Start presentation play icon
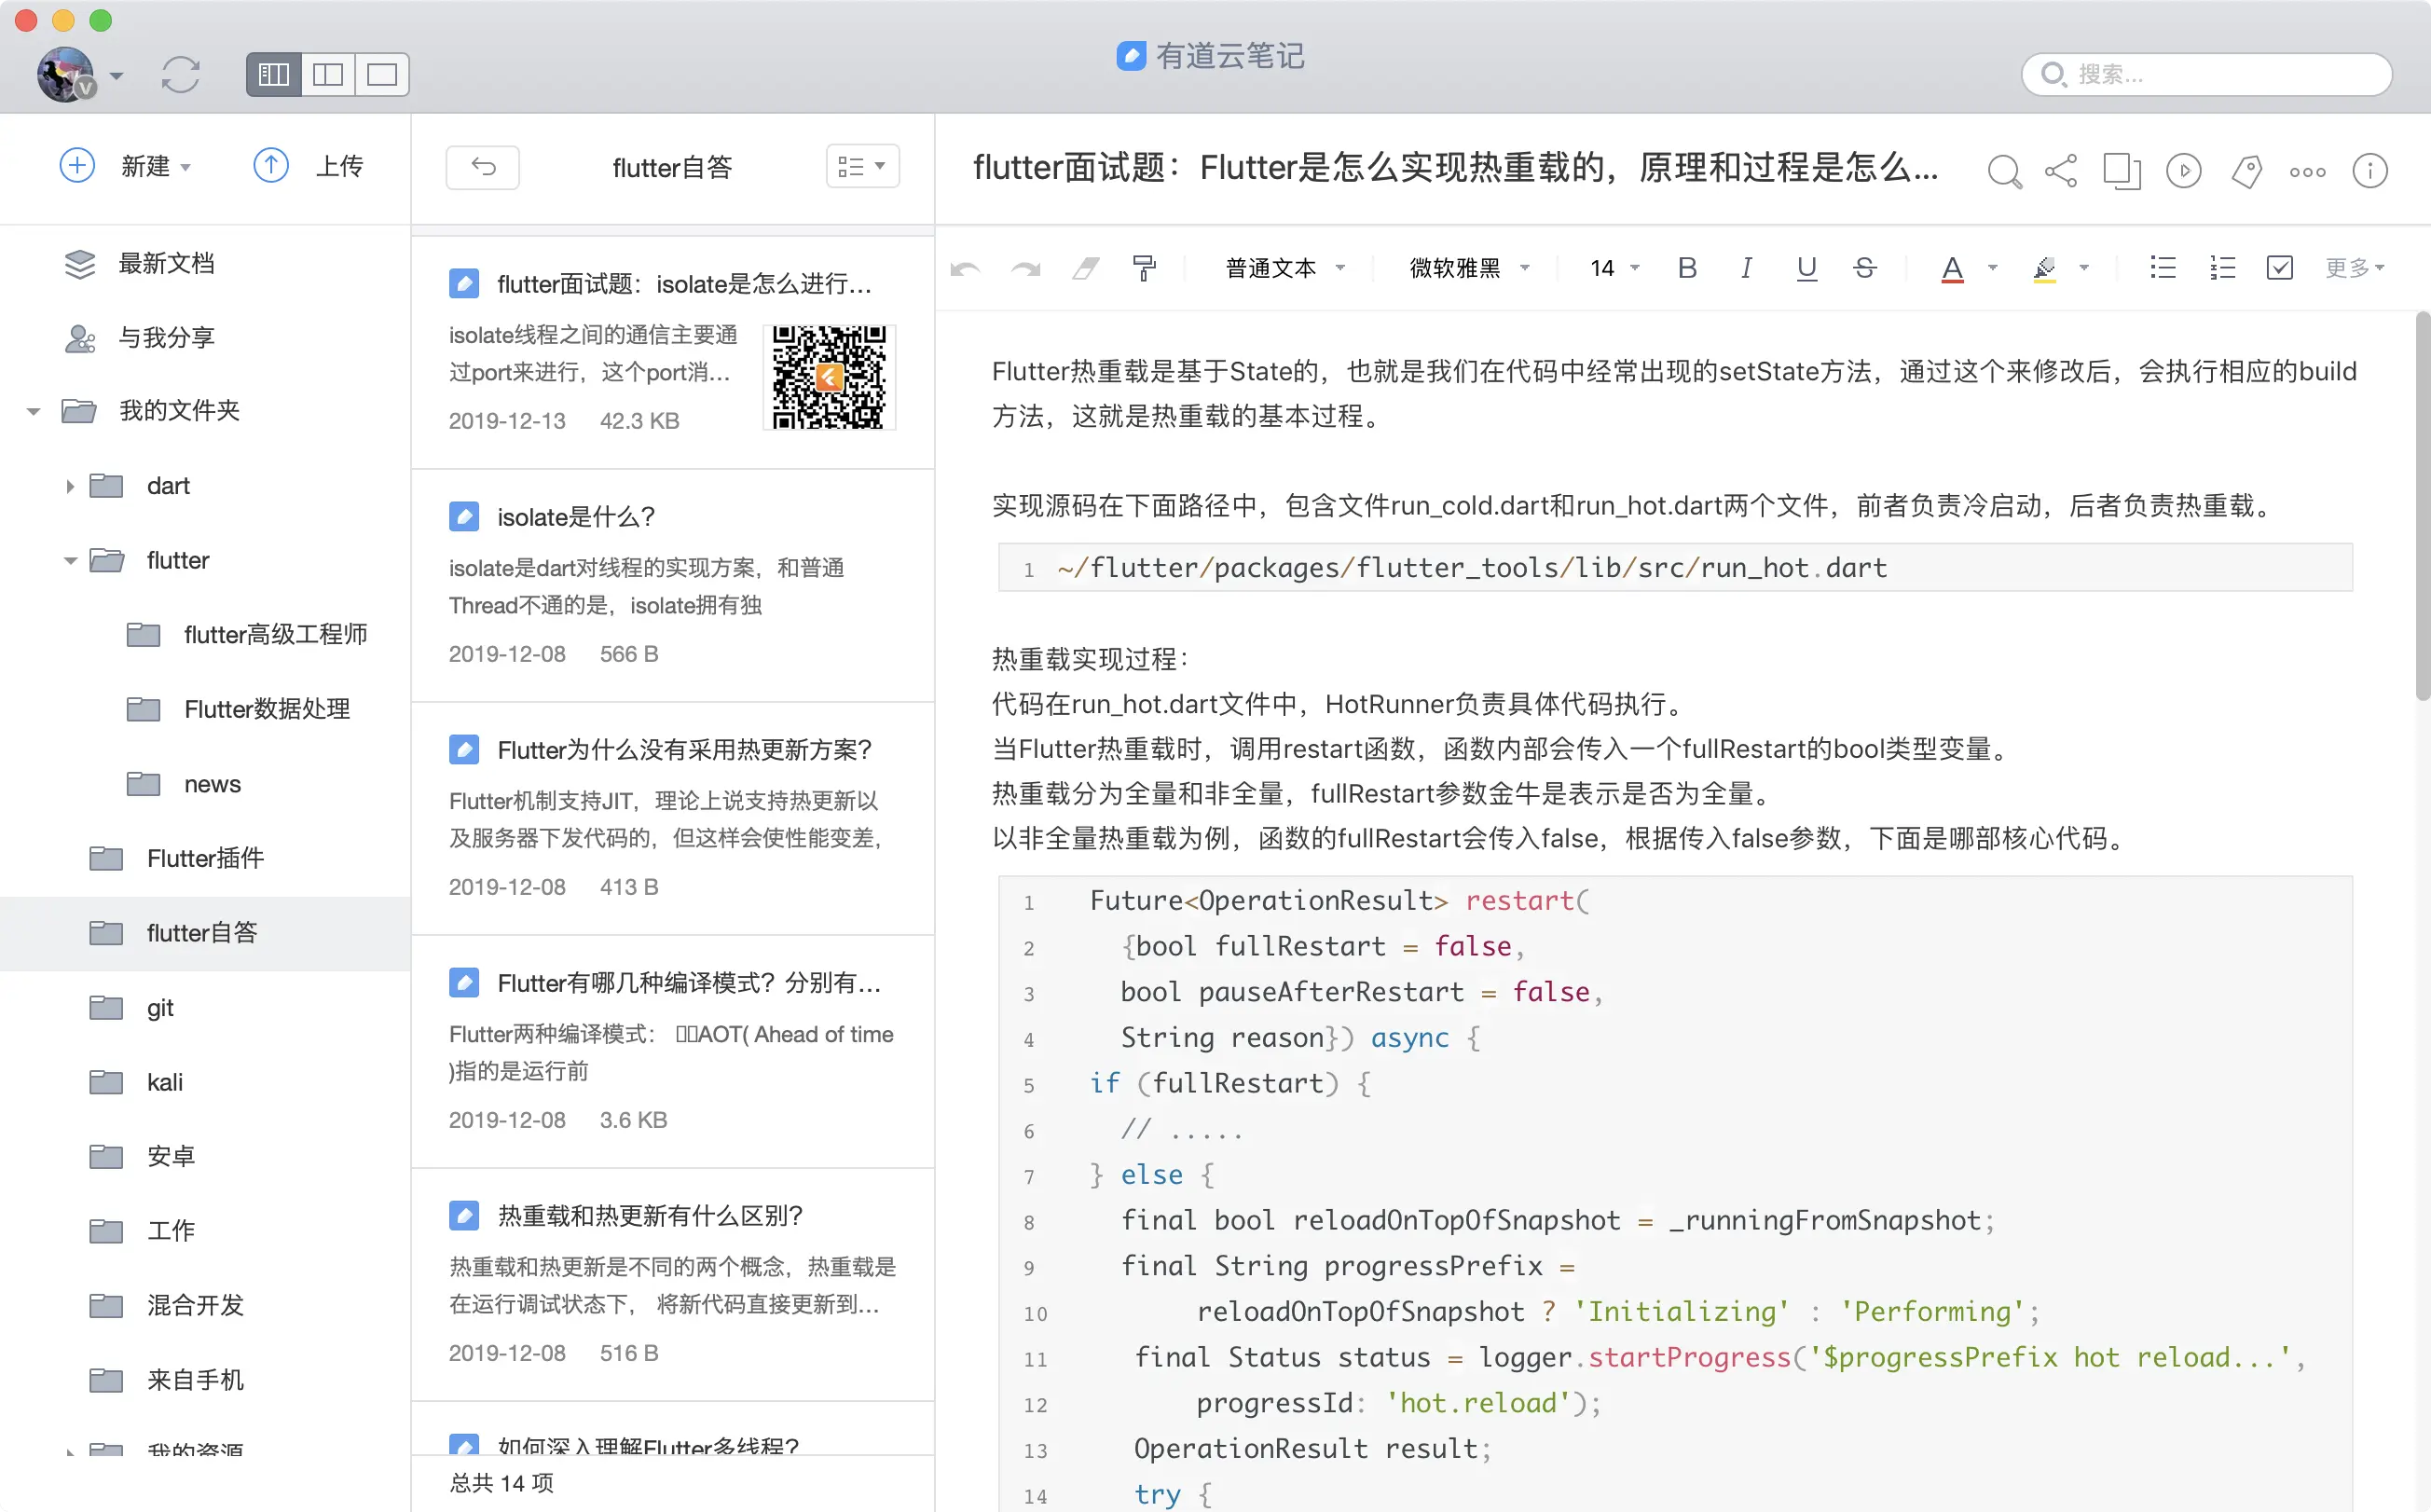The height and width of the screenshot is (1512, 2431). tap(2184, 171)
